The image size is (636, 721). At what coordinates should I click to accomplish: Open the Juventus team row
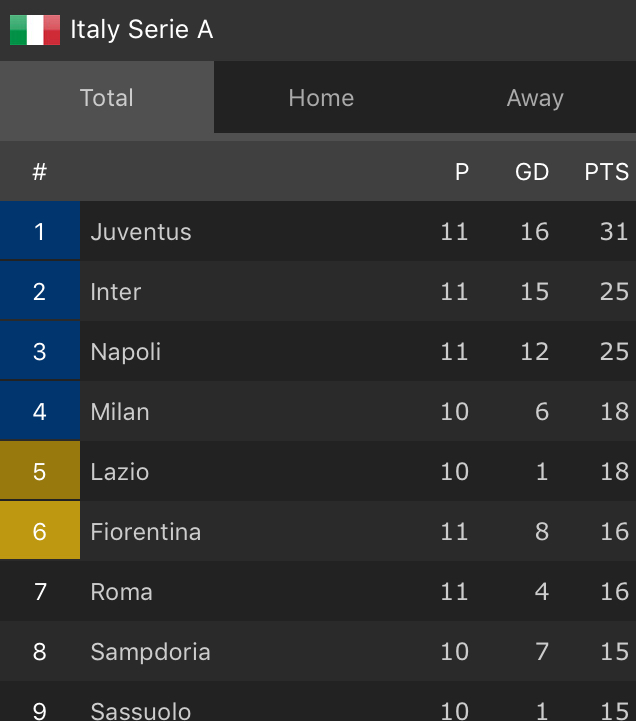[x=141, y=232]
